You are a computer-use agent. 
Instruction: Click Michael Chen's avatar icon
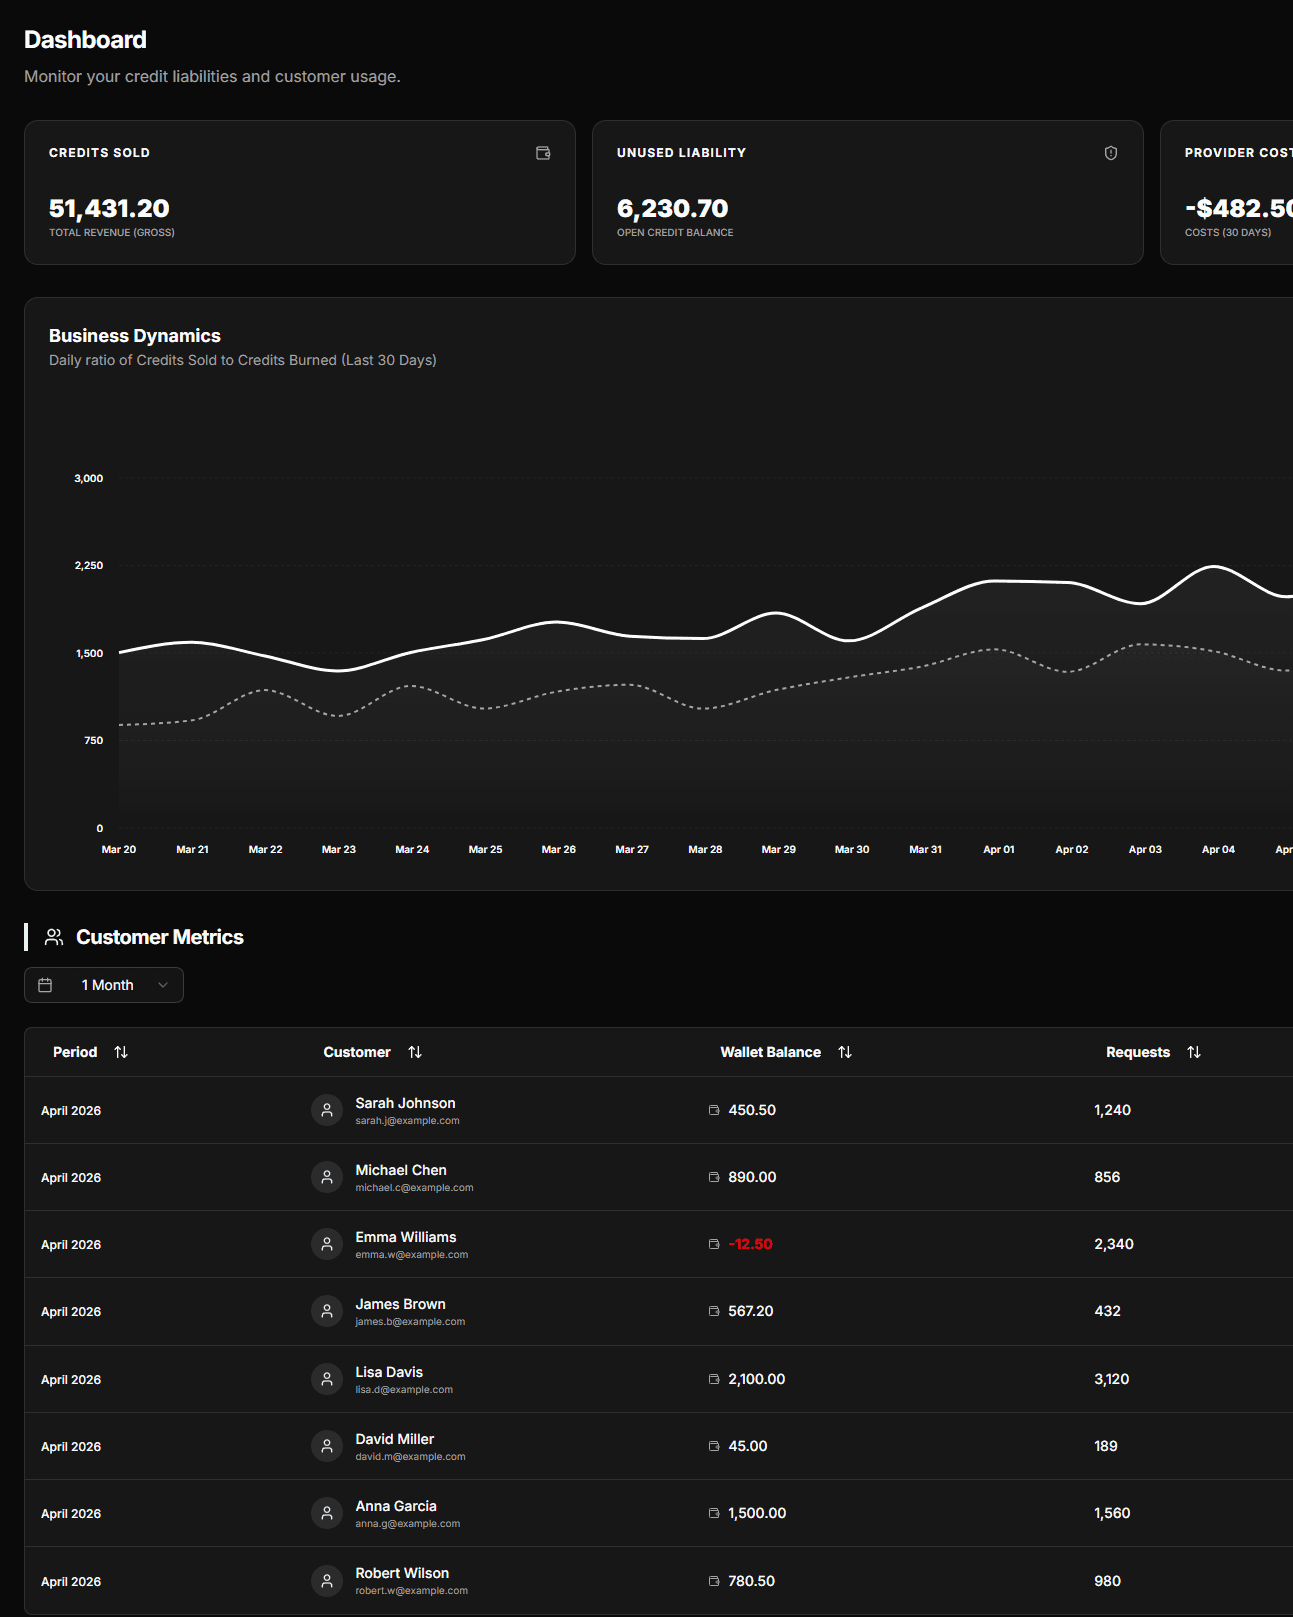click(327, 1177)
